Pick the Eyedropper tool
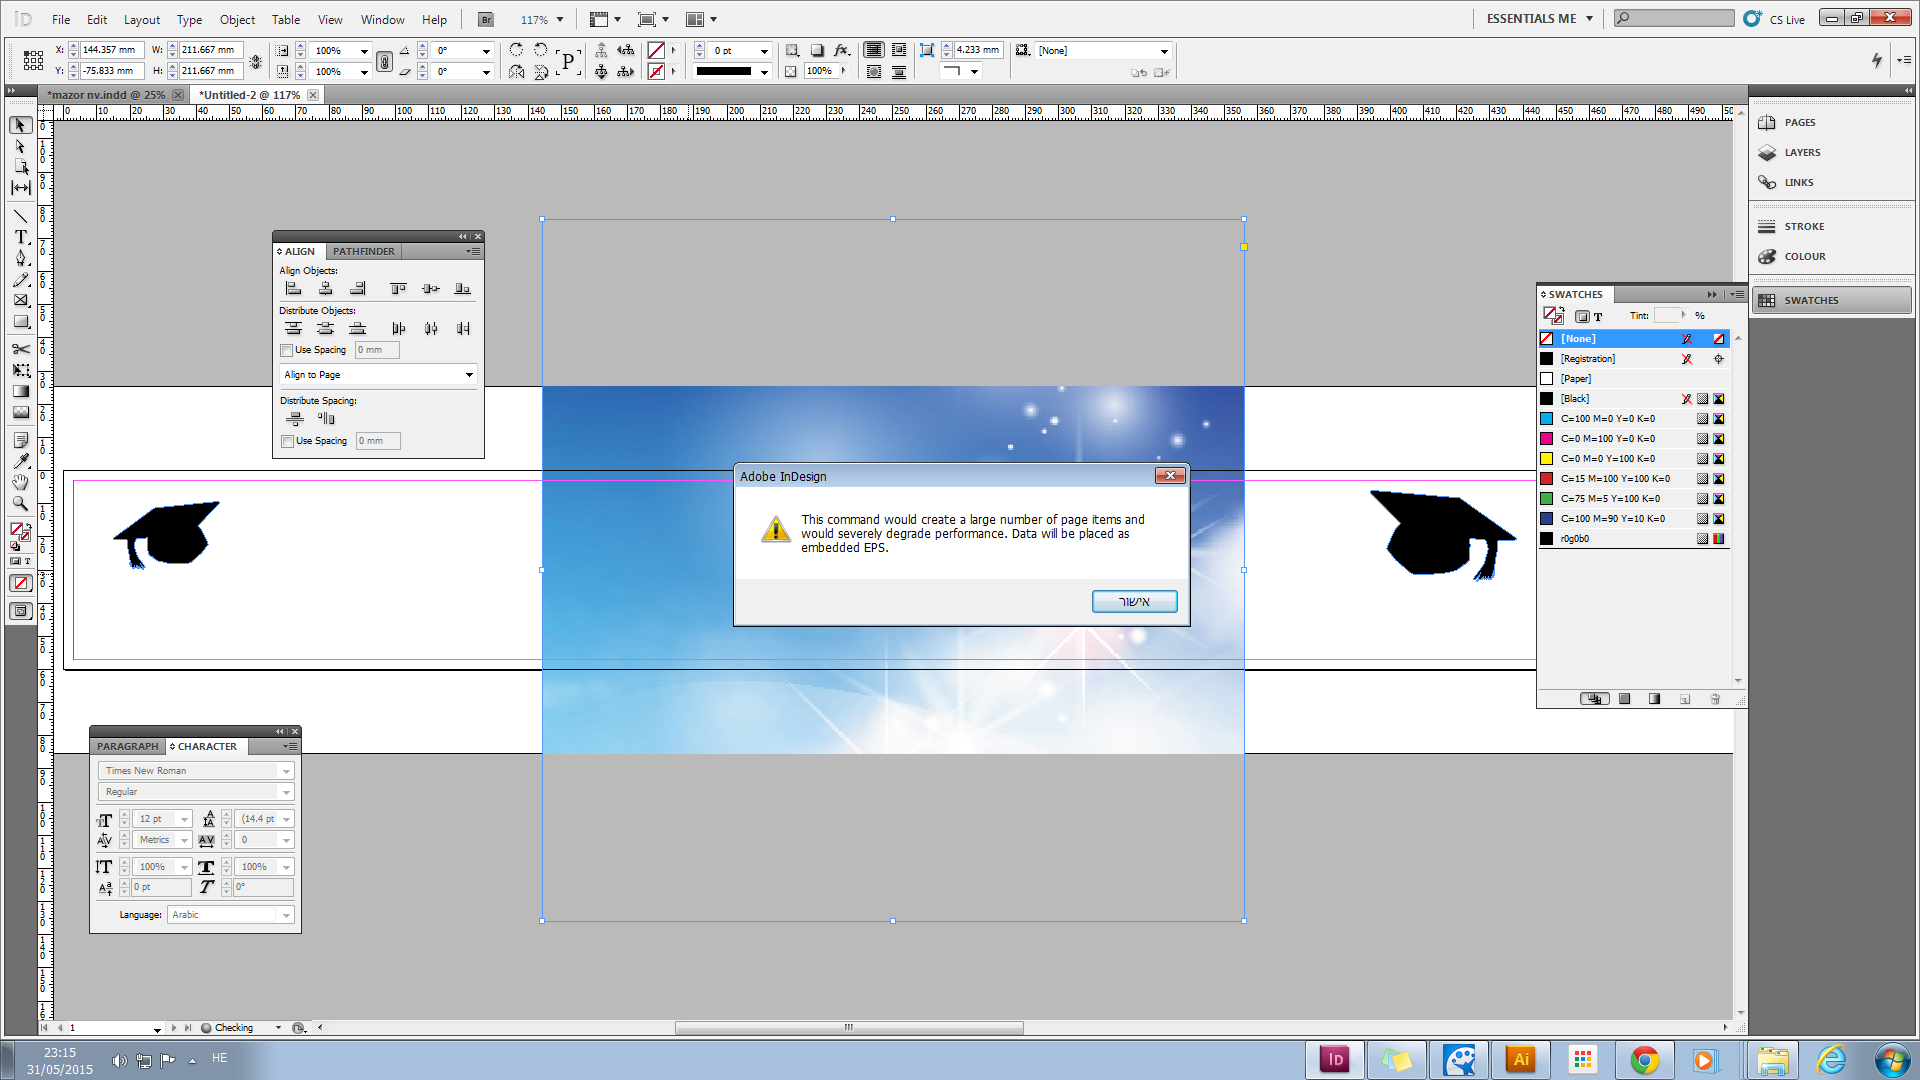The image size is (1920, 1080). pos(20,462)
